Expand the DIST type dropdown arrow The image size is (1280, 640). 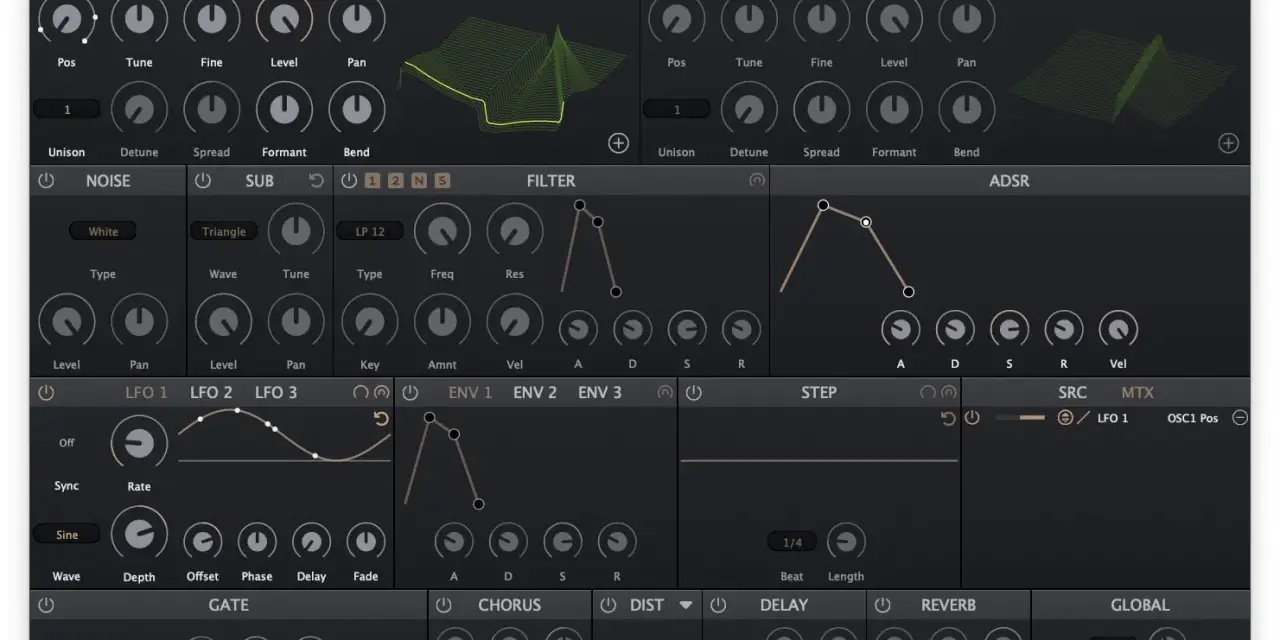[686, 605]
